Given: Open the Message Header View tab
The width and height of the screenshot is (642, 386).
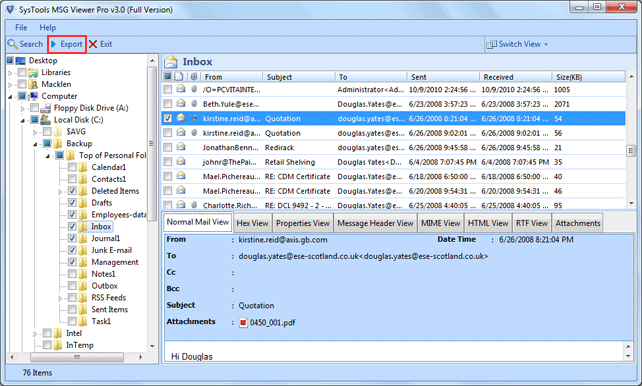Looking at the screenshot, I should 375,223.
